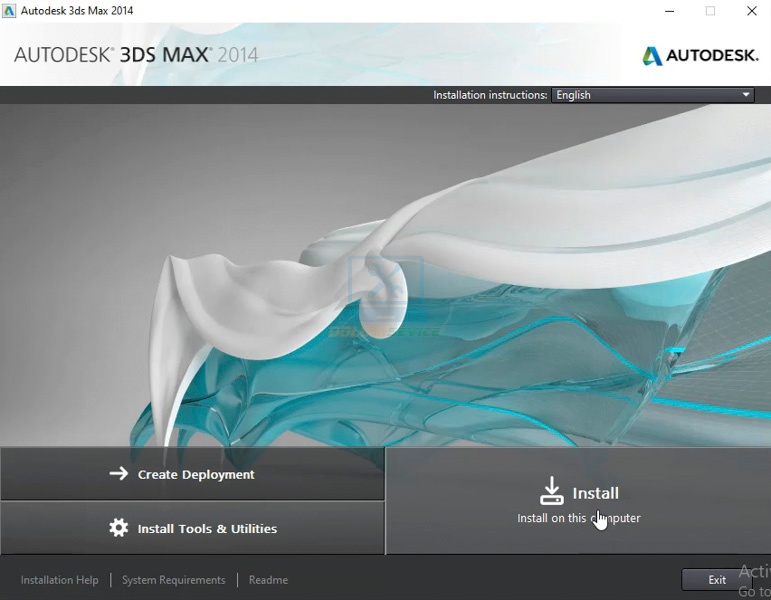This screenshot has width=771, height=600.
Task: Click the arrow icon beside Create Deployment
Action: coord(119,474)
